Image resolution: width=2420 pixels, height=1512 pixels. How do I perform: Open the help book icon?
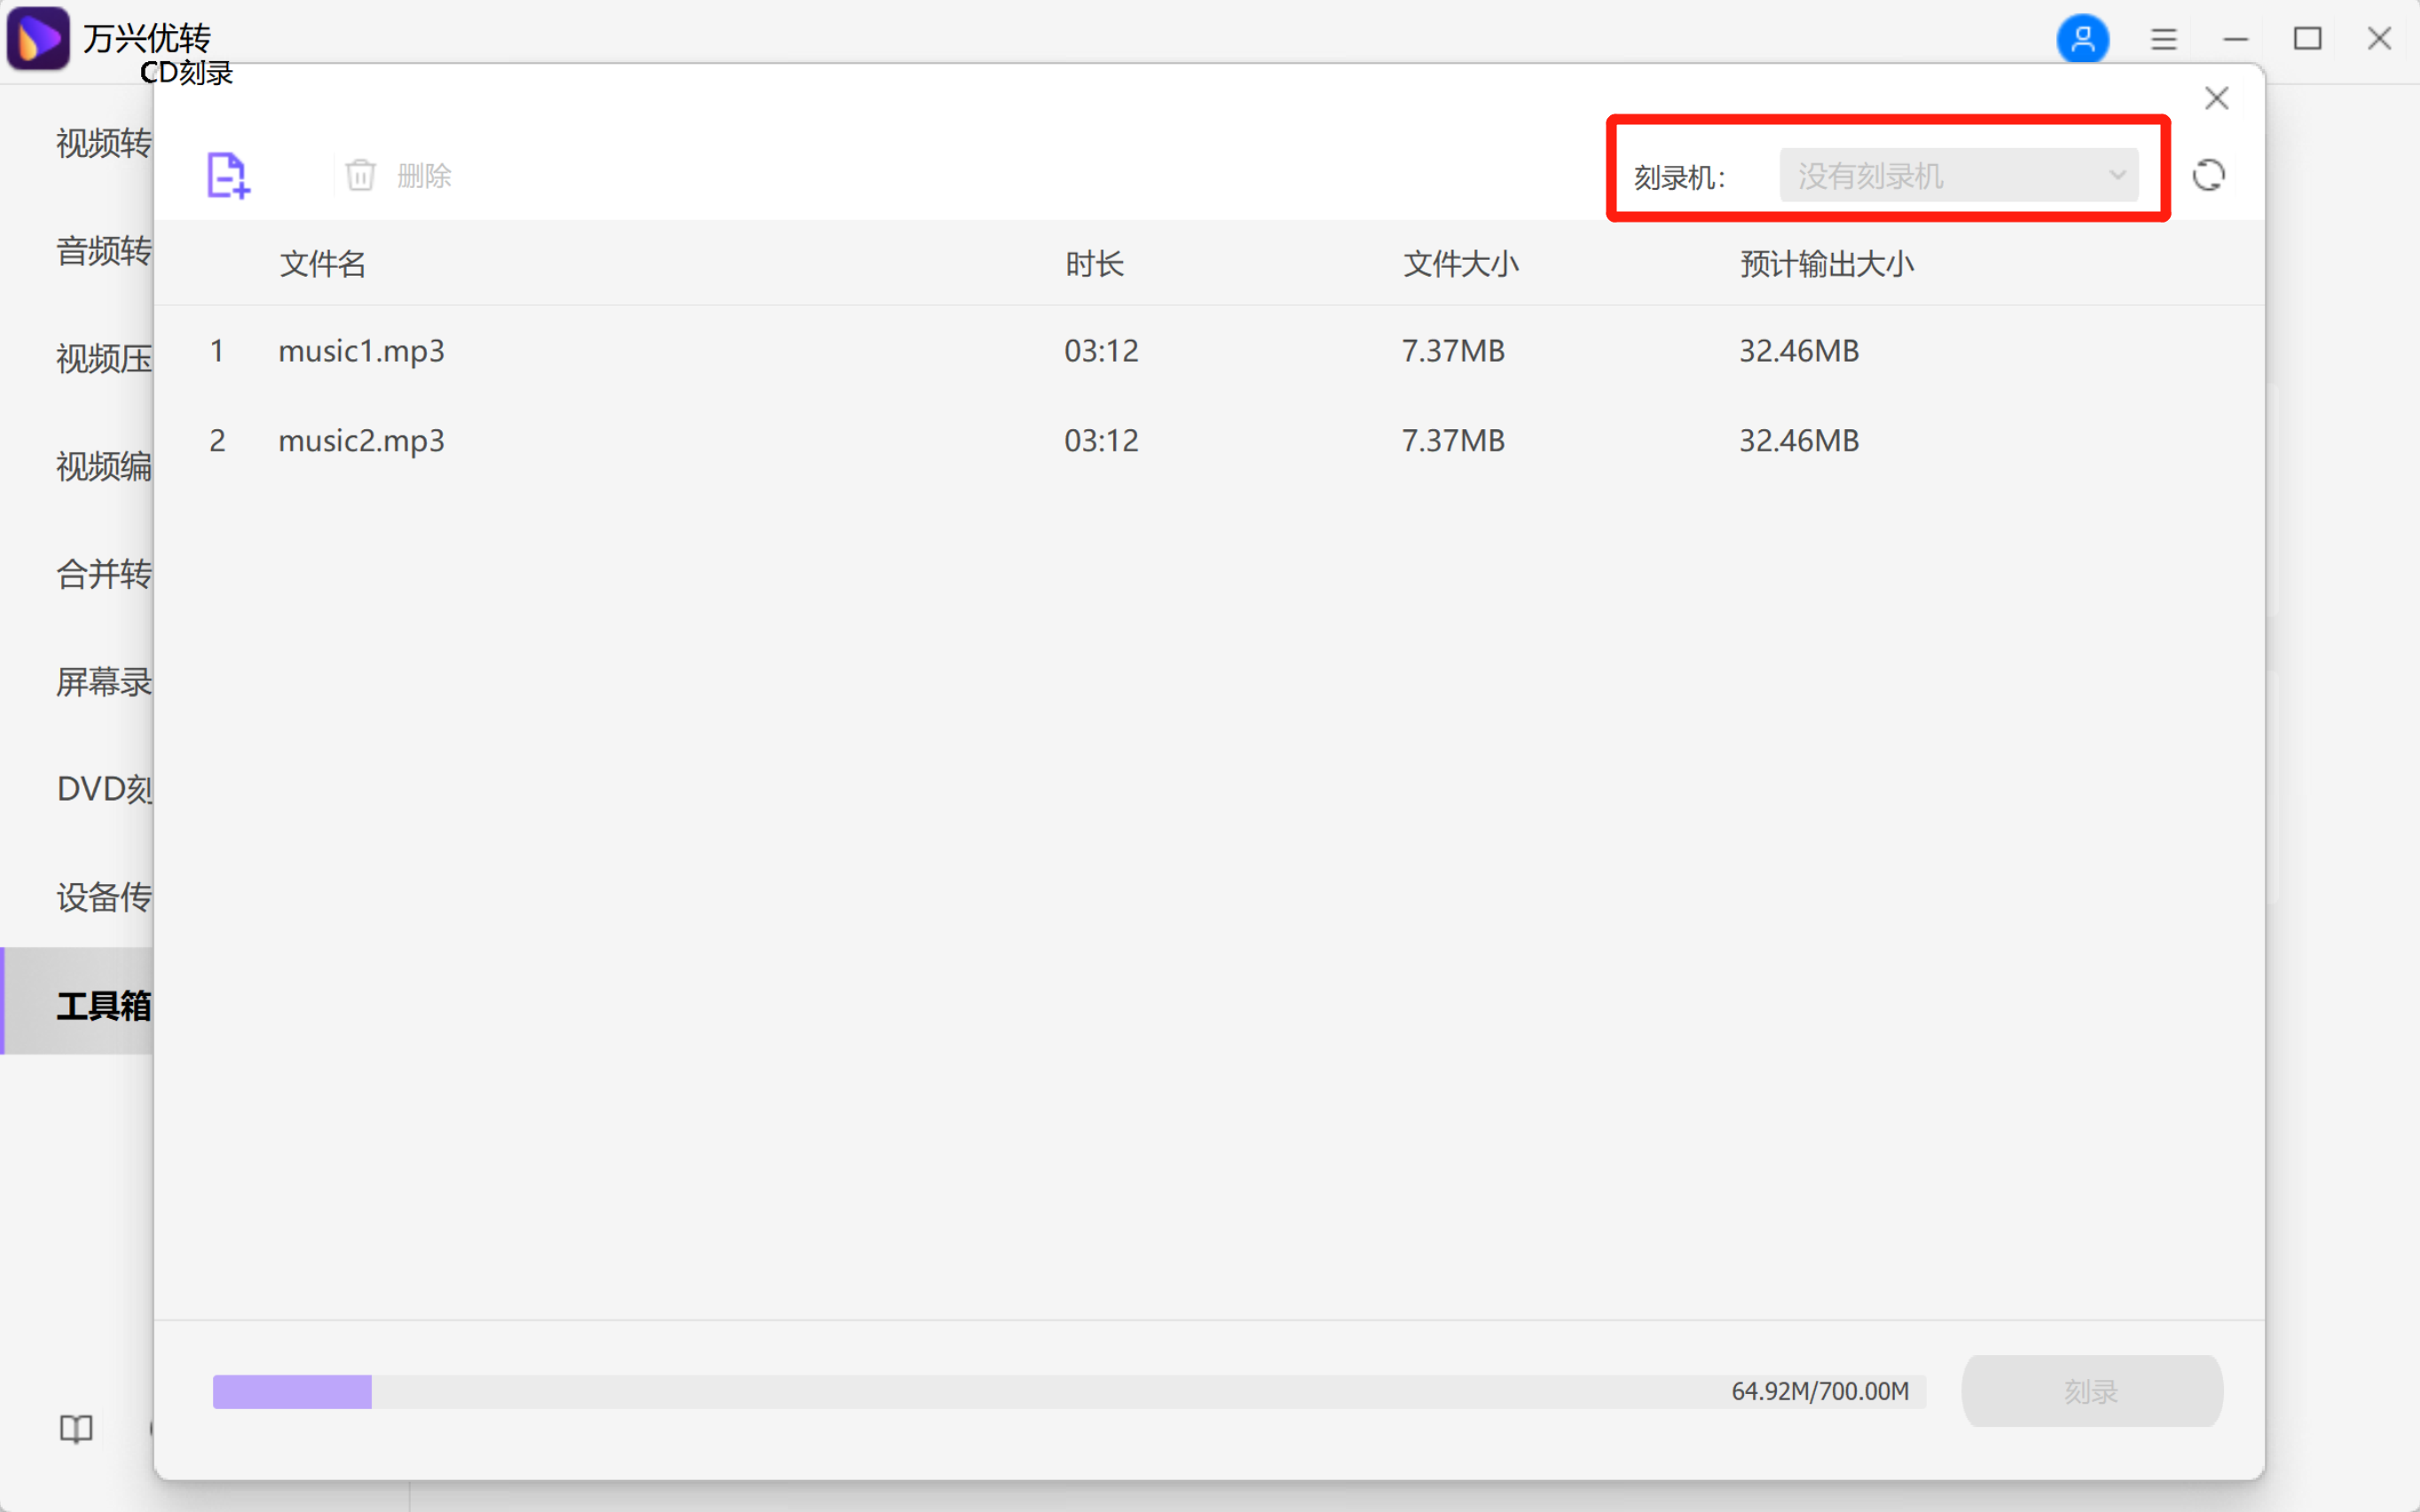(76, 1428)
